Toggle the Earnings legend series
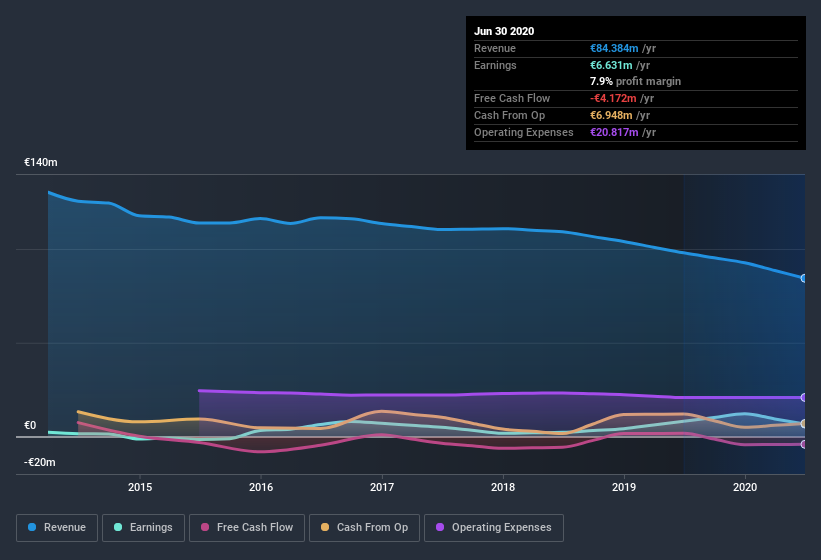This screenshot has width=821, height=560. coord(143,528)
